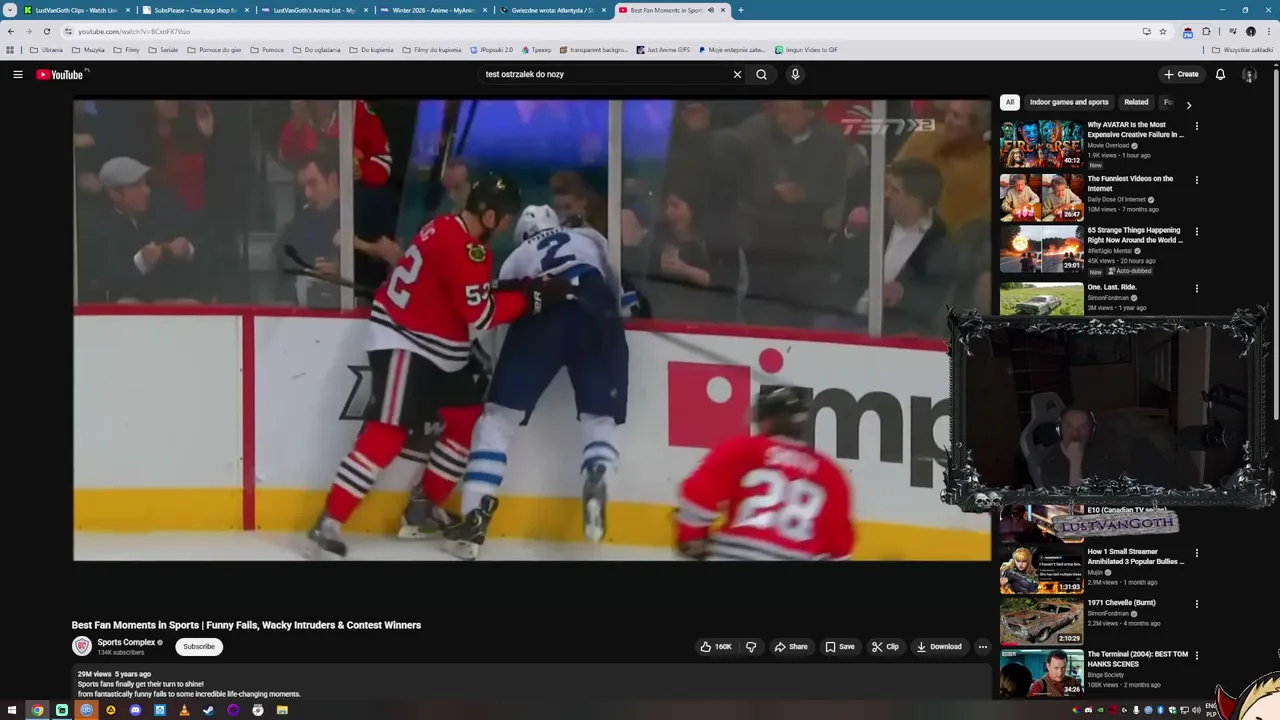
Task: Open the browser extensions puzzle icon
Action: [x=1206, y=31]
